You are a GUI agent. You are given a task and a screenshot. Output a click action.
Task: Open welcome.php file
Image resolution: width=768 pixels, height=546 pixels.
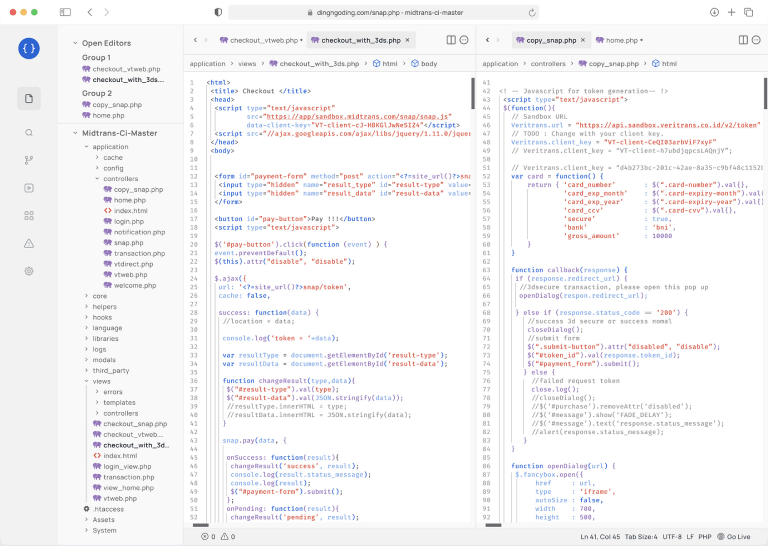pos(130,285)
